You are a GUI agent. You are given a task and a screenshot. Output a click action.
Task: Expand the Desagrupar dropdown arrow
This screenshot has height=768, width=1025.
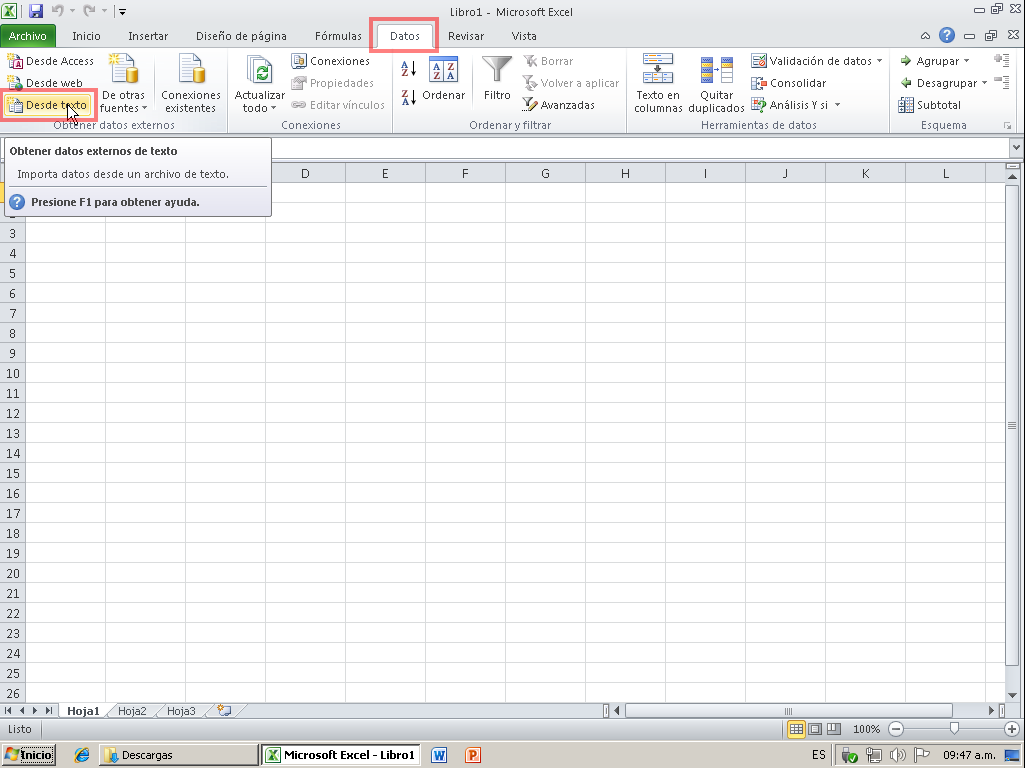tap(984, 83)
